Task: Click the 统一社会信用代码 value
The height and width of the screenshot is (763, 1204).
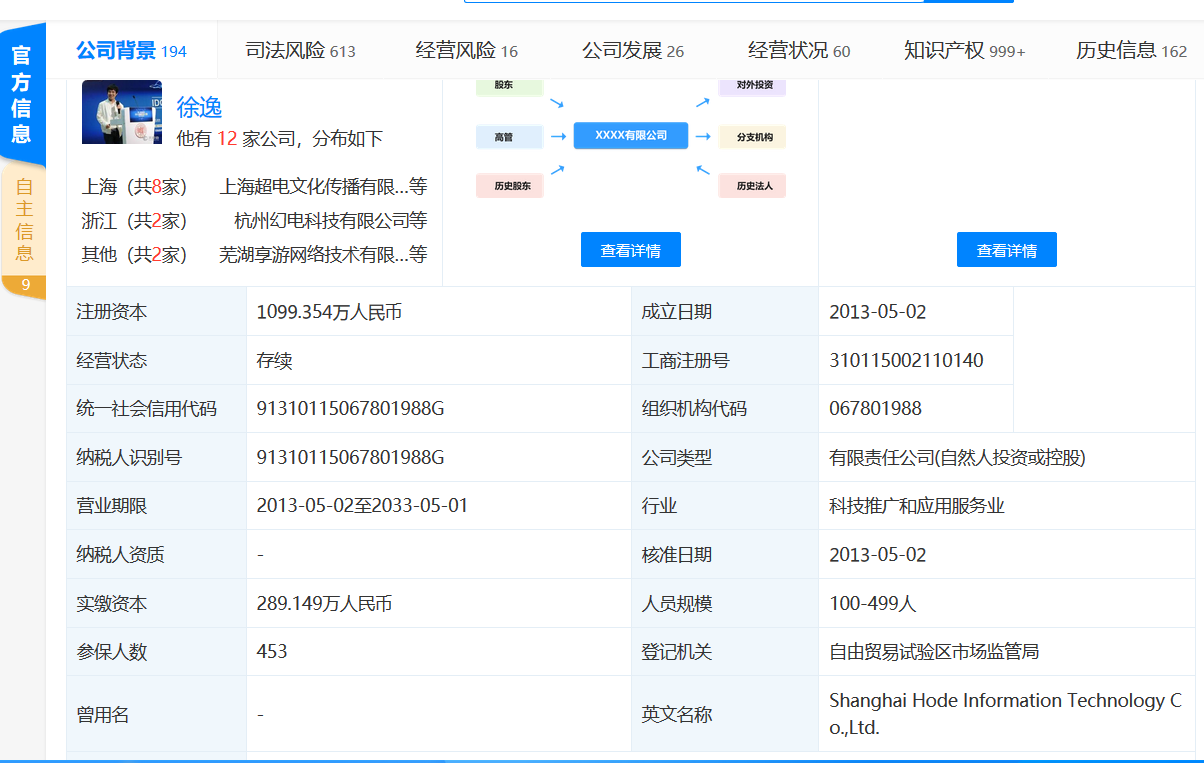Action: click(350, 409)
